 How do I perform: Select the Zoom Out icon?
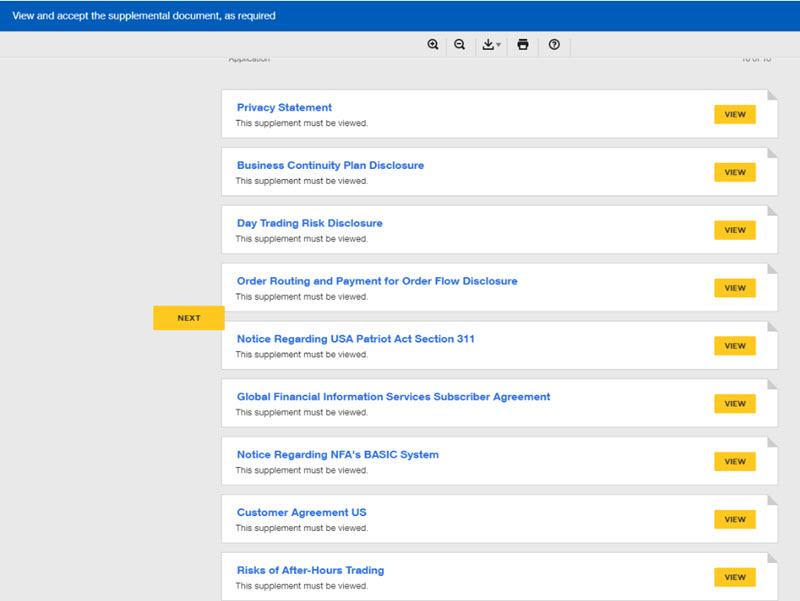[459, 45]
